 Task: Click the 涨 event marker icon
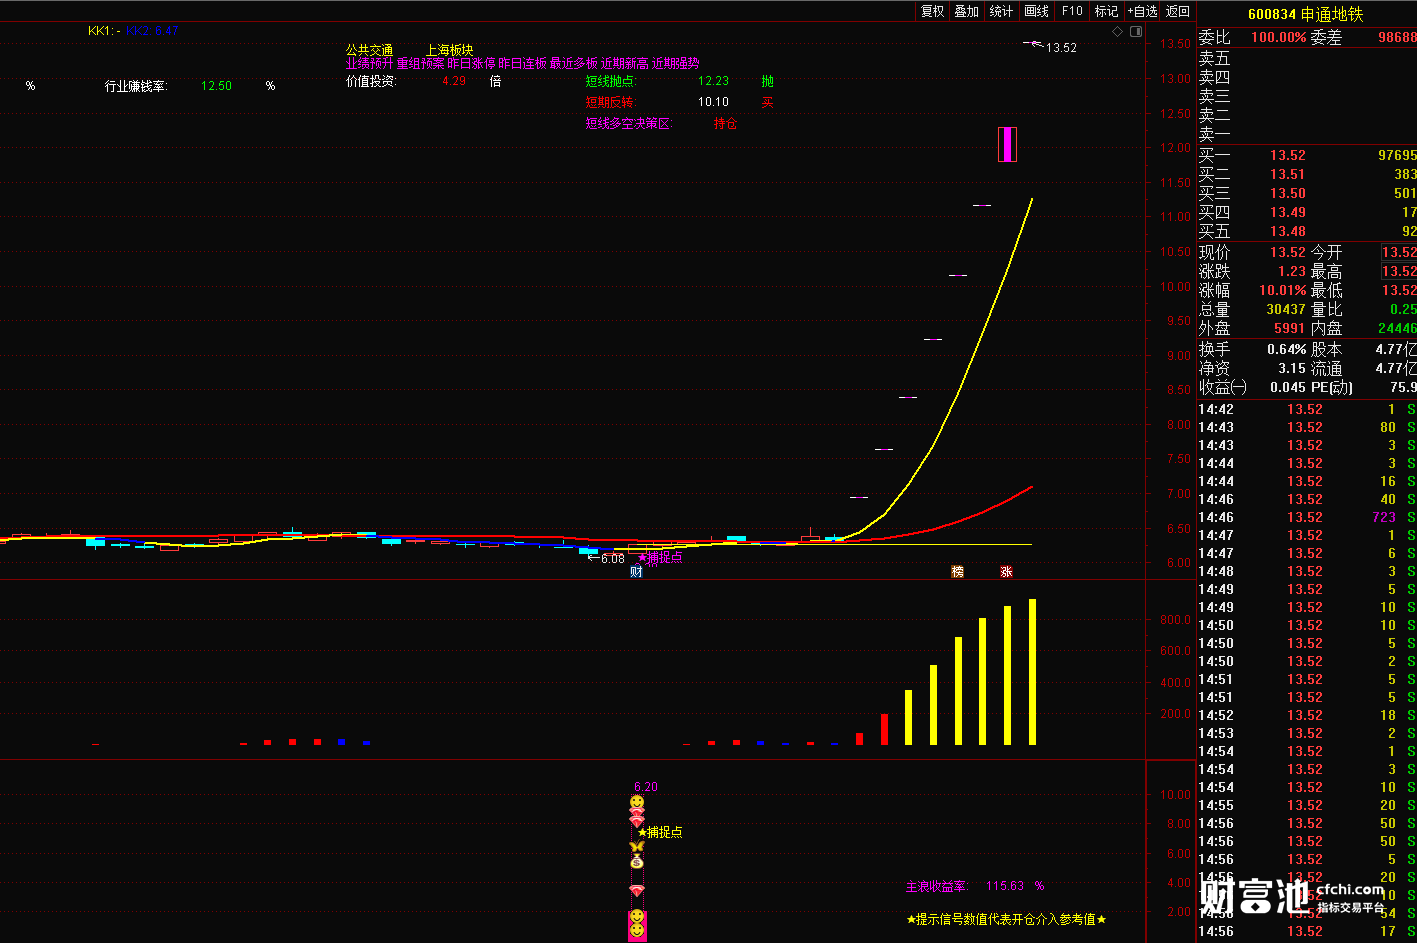point(1006,572)
